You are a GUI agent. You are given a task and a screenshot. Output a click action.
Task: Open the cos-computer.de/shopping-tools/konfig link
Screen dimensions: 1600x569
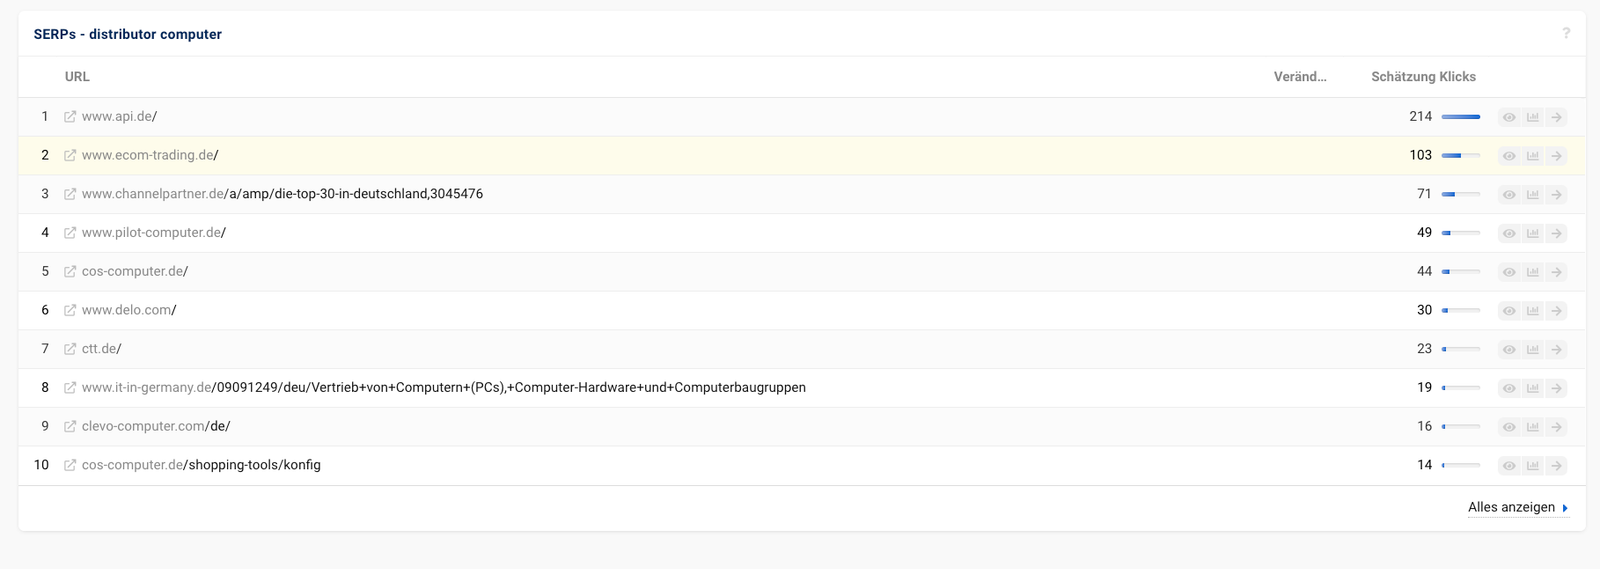click(201, 465)
